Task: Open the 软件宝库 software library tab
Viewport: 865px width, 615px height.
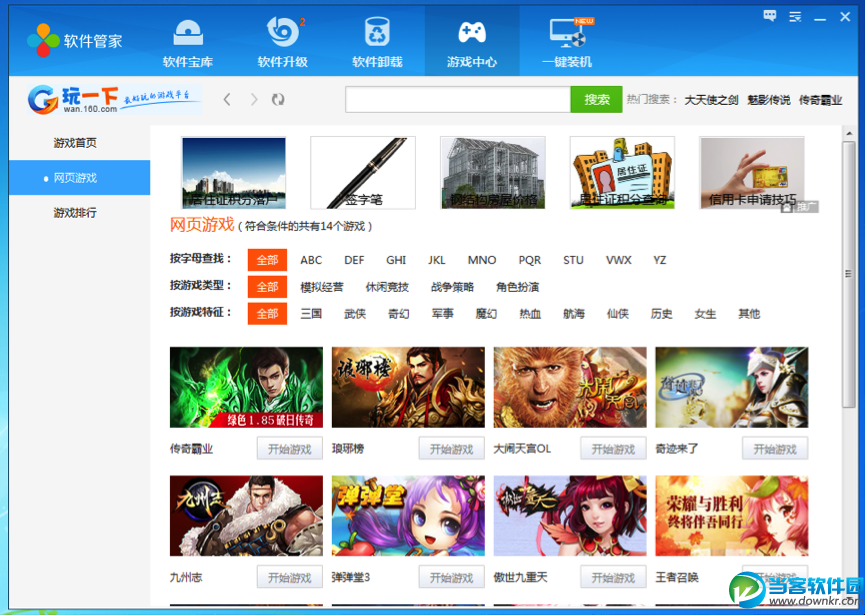Action: tap(188, 42)
